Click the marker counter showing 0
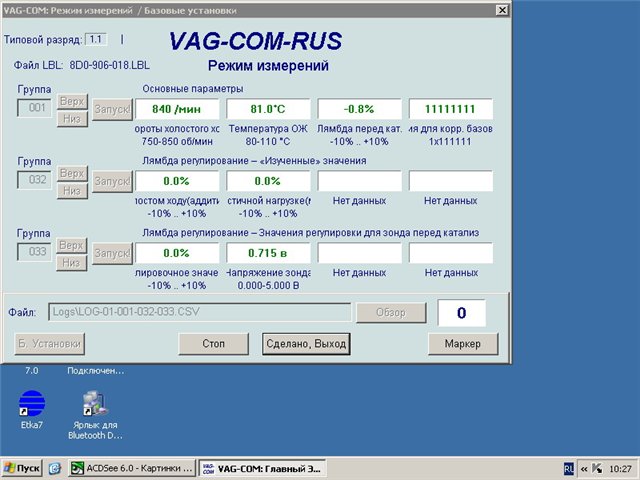Viewport: 640px width, 480px height. click(462, 313)
